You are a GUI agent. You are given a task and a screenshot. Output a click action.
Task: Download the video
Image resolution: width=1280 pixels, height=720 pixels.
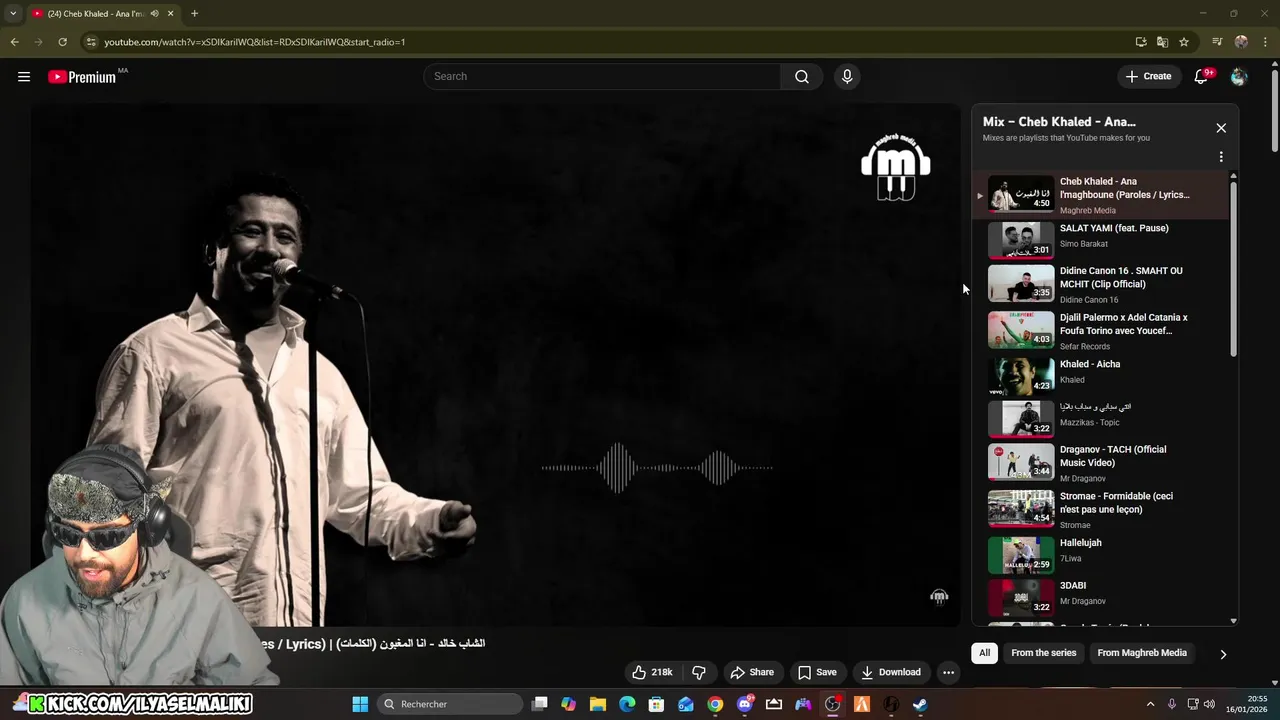(x=891, y=672)
